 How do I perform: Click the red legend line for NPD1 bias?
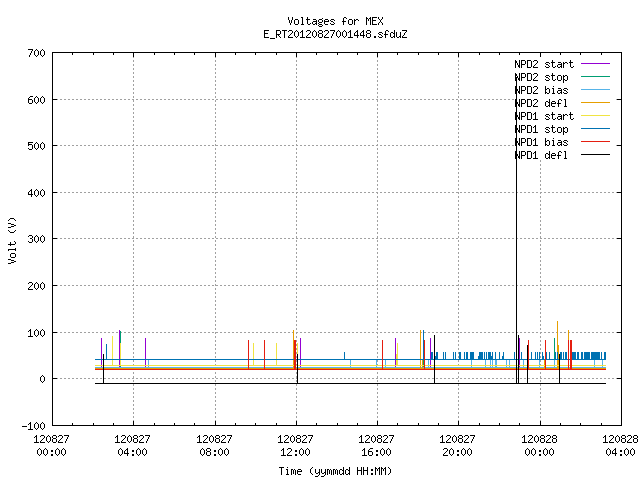[595, 142]
